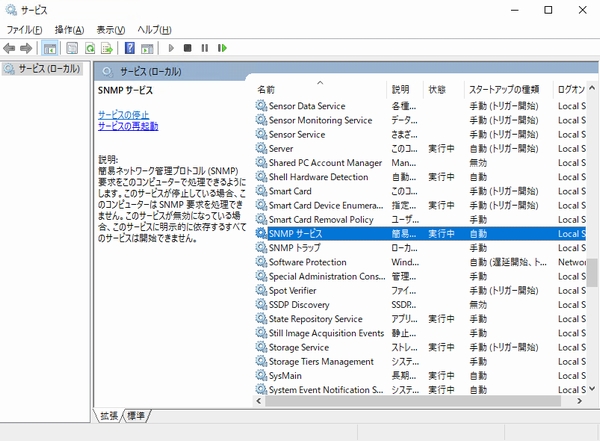Select the サービス (ローカル) tree node

click(x=42, y=69)
